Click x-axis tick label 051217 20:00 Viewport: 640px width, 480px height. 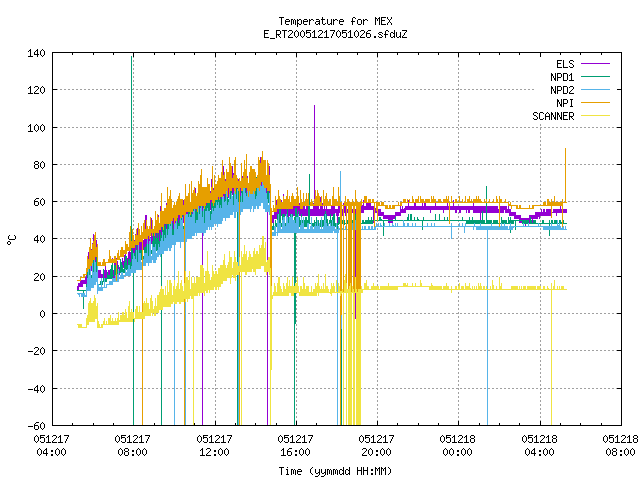point(376,446)
